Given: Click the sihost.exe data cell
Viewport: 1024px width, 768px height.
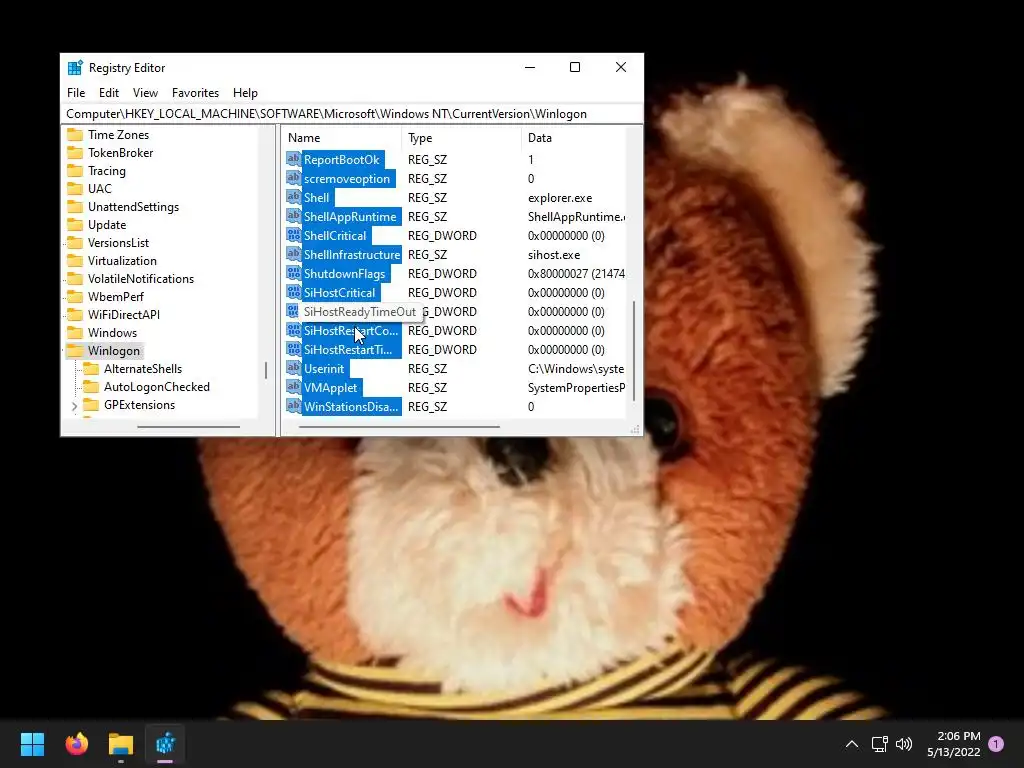Looking at the screenshot, I should 554,254.
